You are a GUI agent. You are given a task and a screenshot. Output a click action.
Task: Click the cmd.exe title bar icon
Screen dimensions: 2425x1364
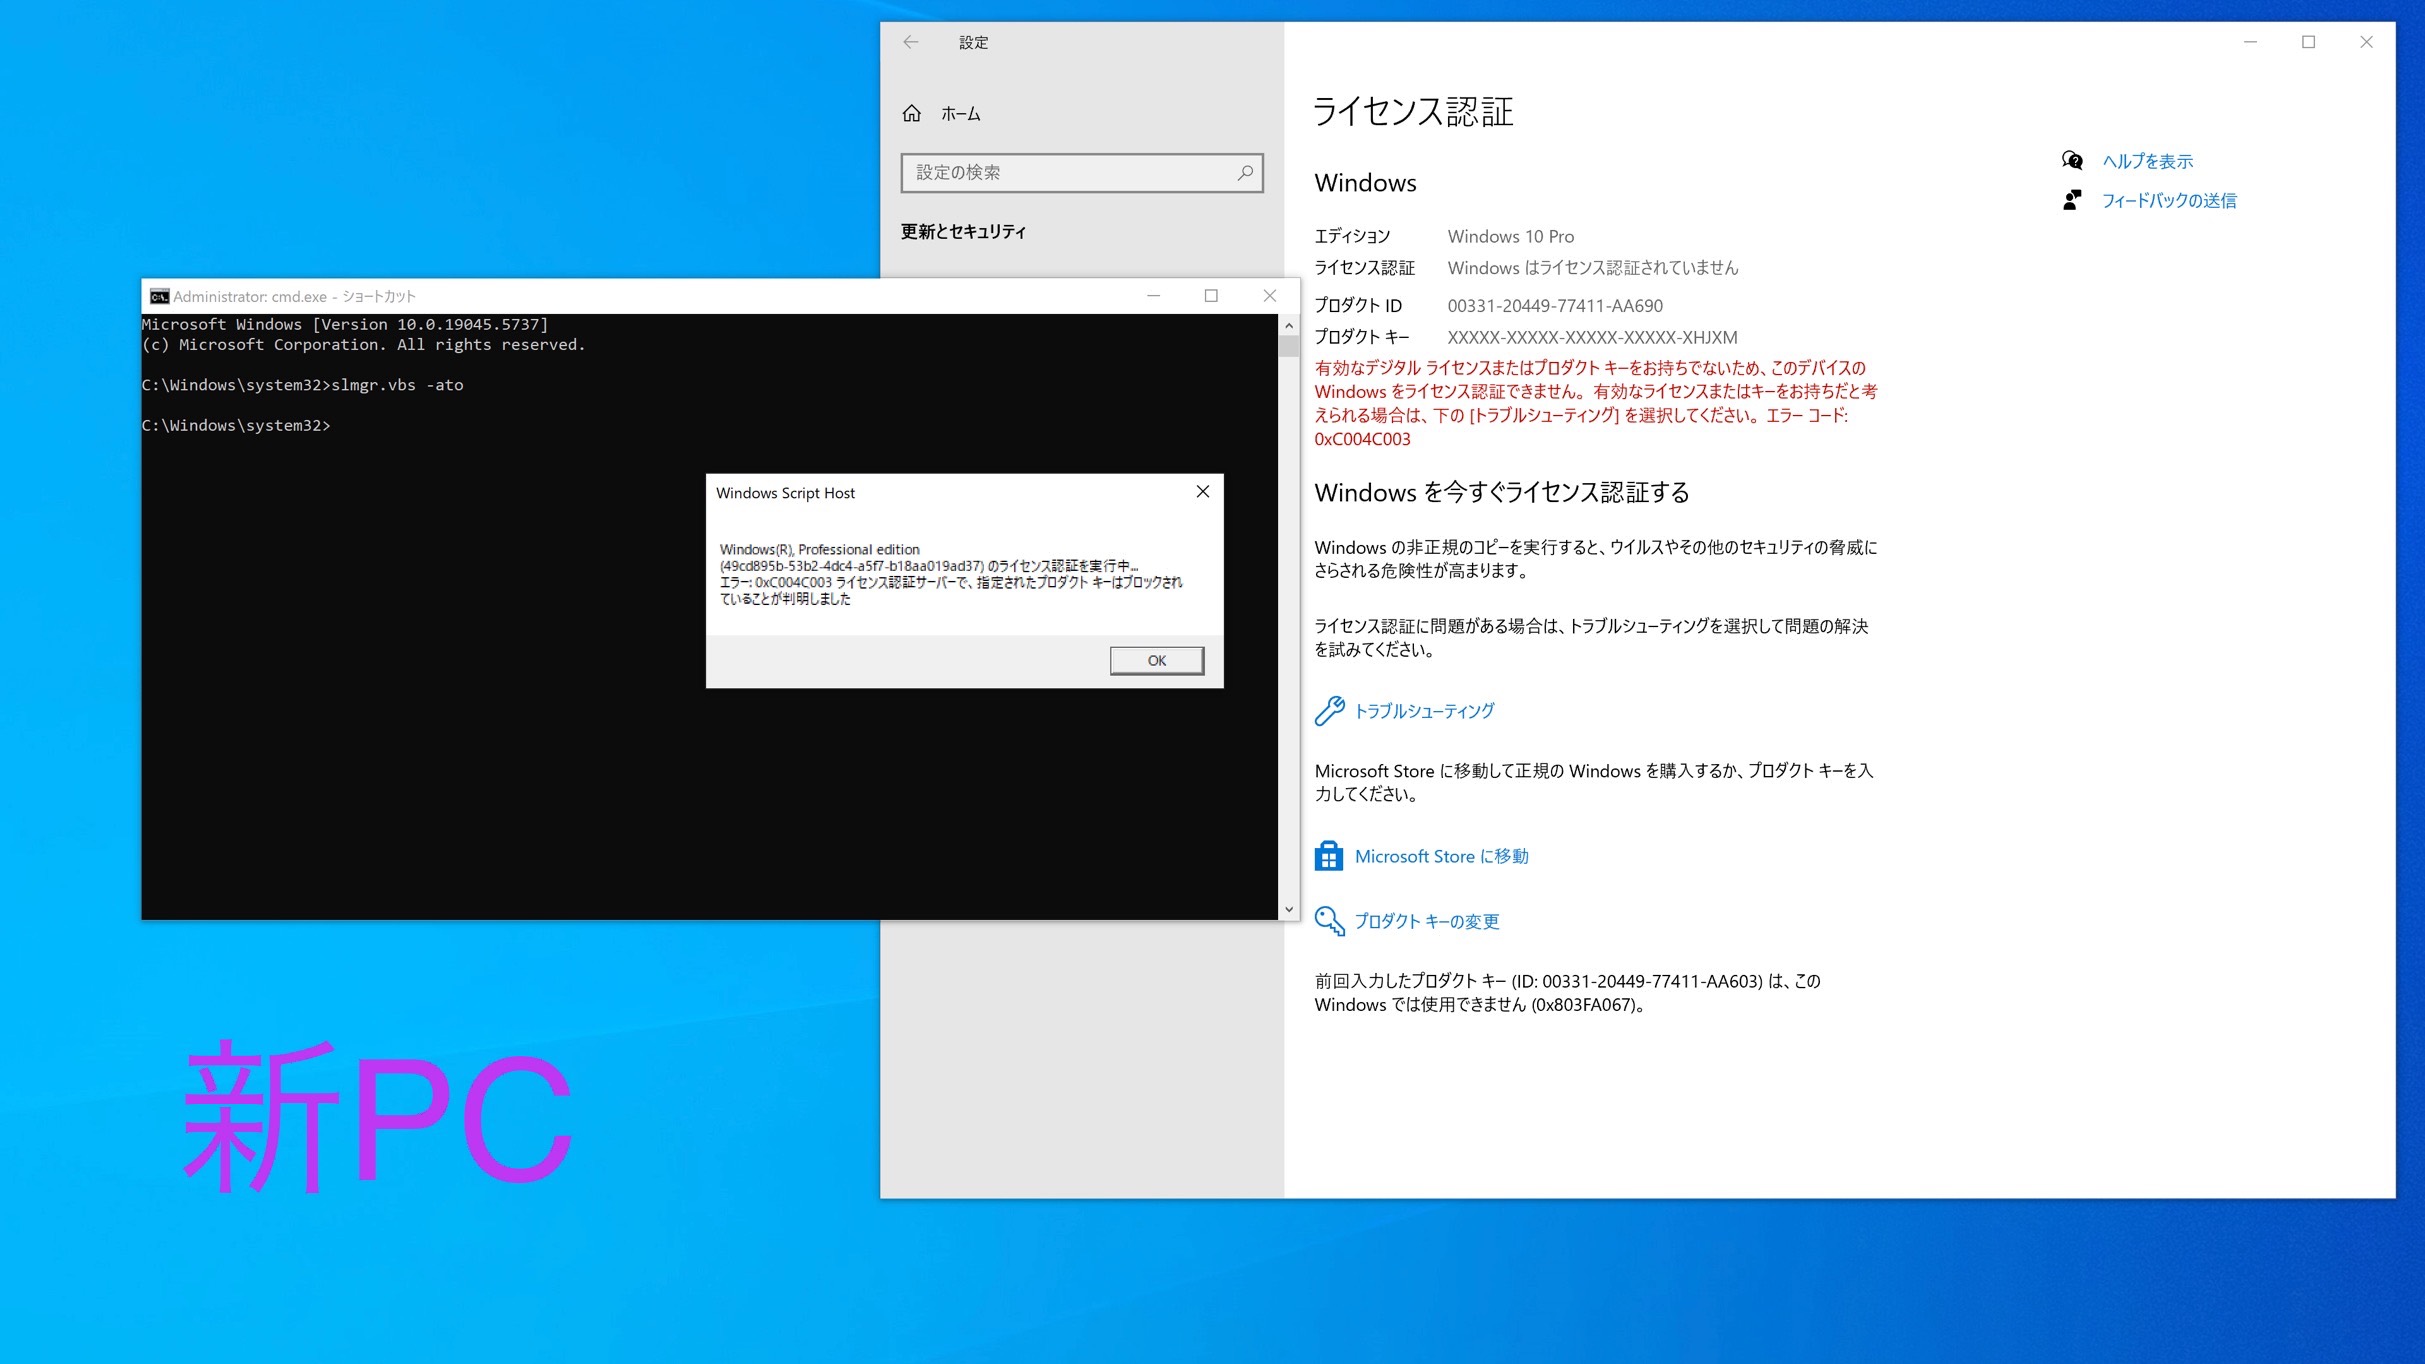[159, 297]
